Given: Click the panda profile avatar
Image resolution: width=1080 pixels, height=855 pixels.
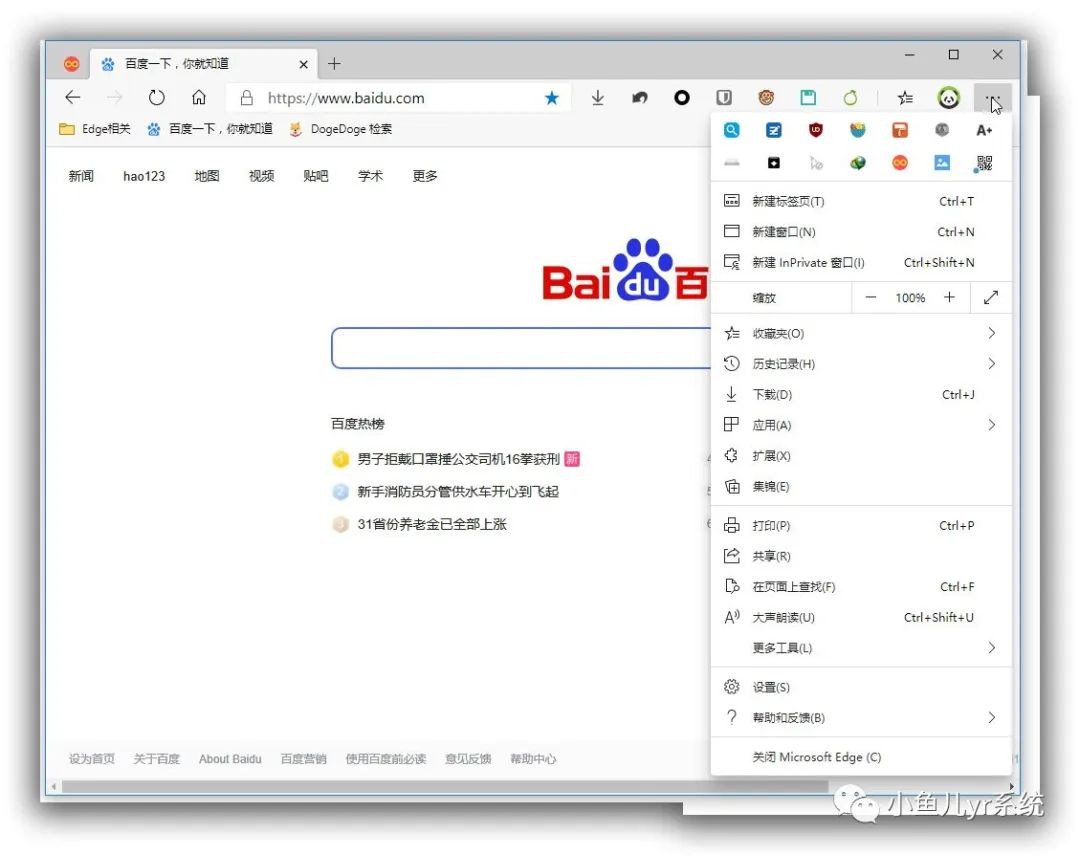Looking at the screenshot, I should click(x=948, y=98).
